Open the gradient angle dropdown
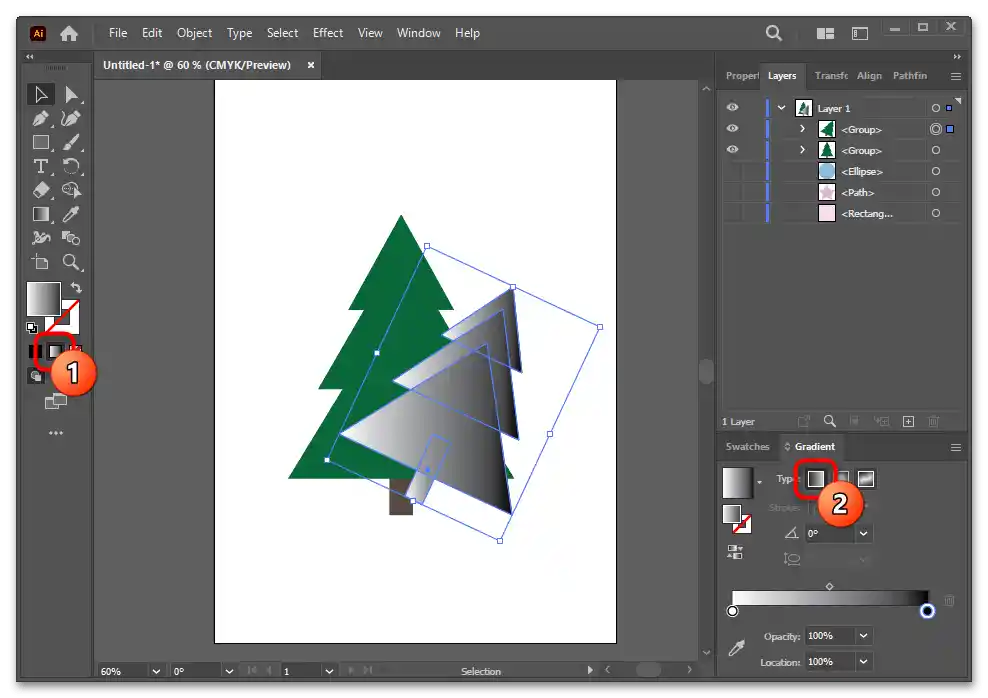This screenshot has width=988, height=698. point(863,534)
